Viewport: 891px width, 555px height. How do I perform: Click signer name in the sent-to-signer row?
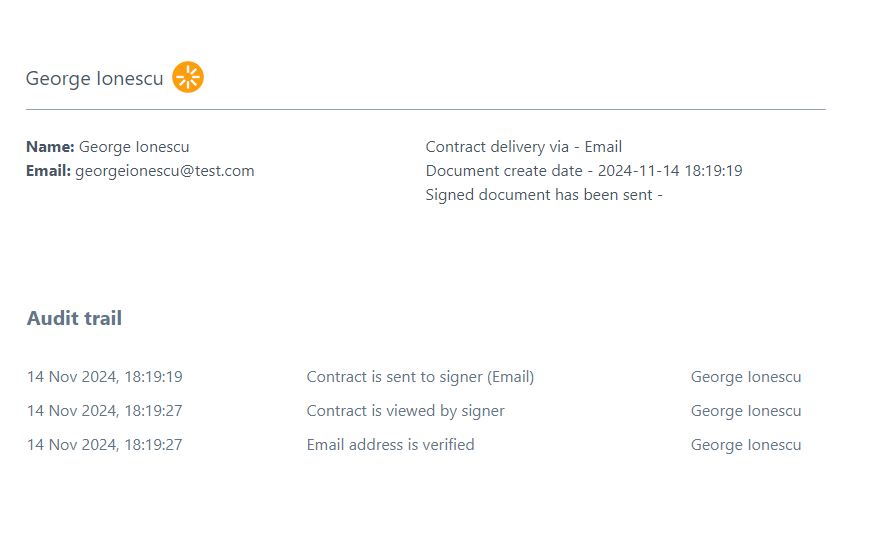click(x=746, y=377)
